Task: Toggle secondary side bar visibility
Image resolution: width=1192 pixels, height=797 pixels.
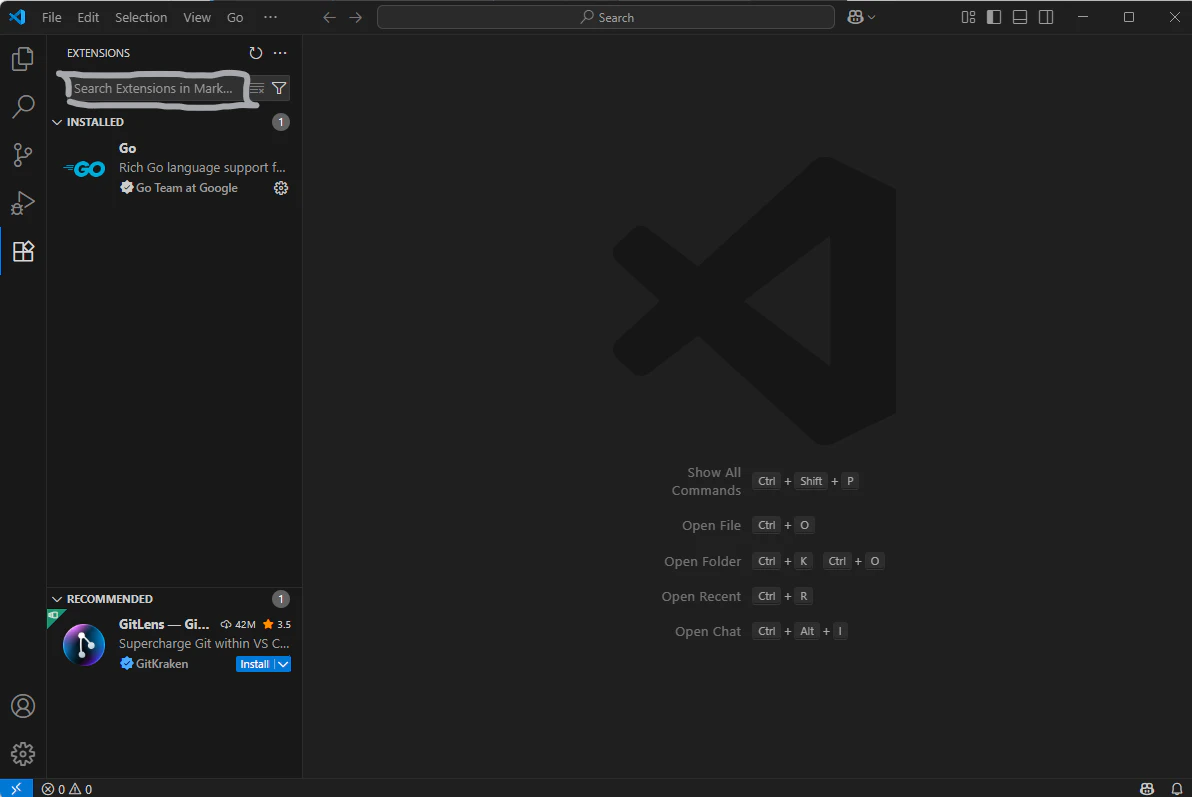Action: tap(1046, 17)
